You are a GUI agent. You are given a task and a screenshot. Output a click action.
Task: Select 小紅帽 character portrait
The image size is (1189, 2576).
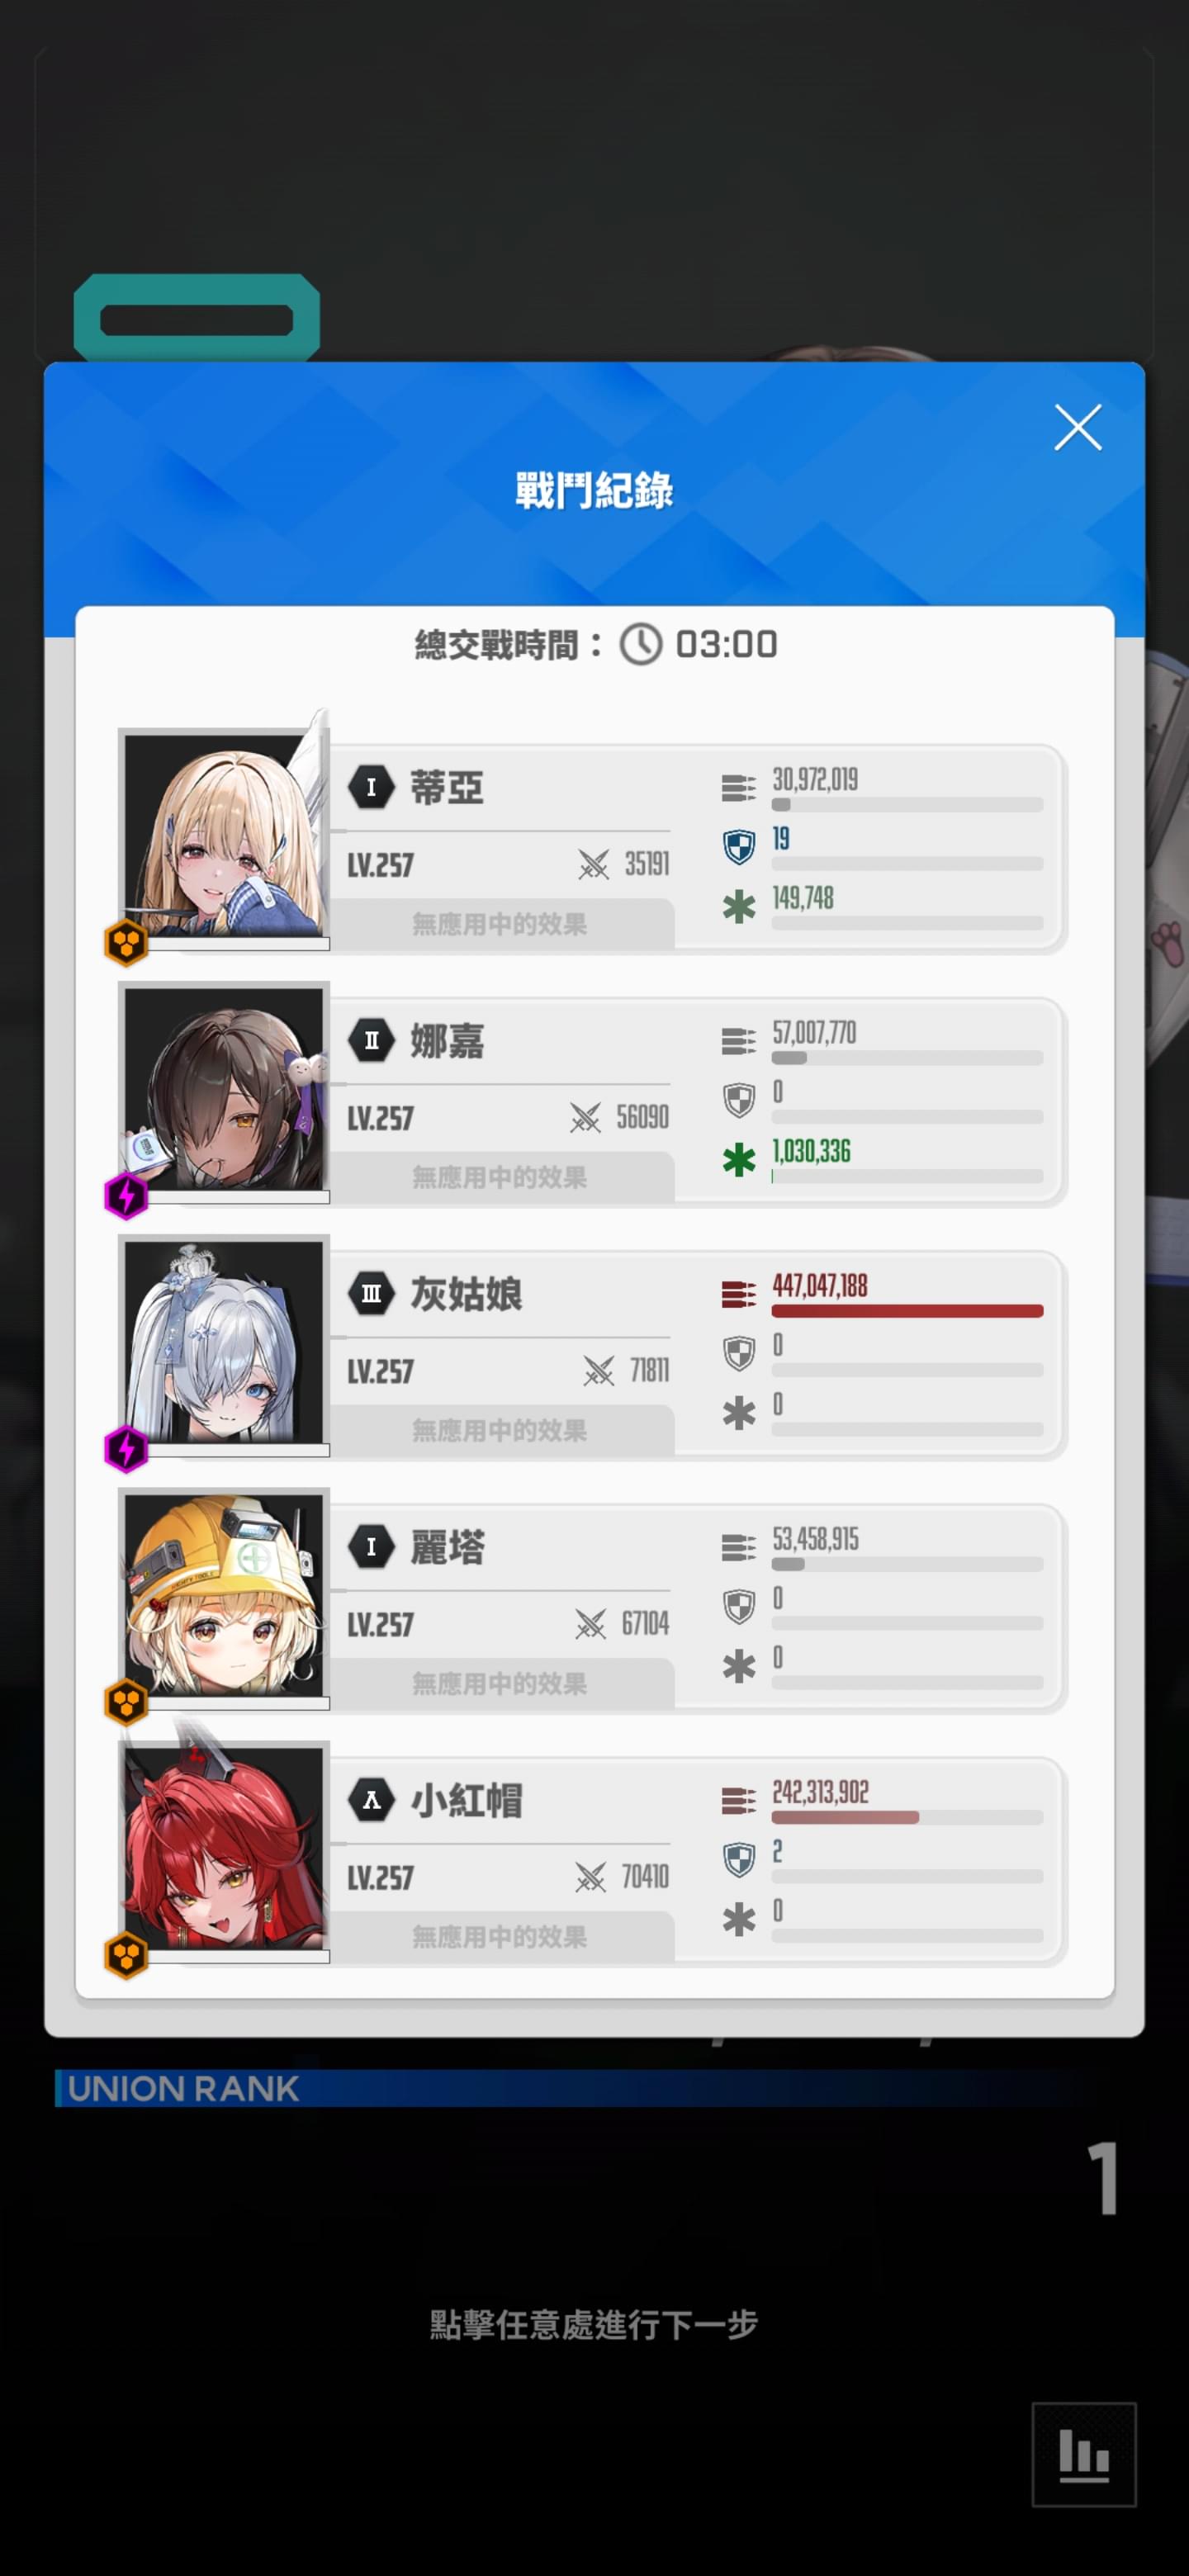coord(224,1849)
